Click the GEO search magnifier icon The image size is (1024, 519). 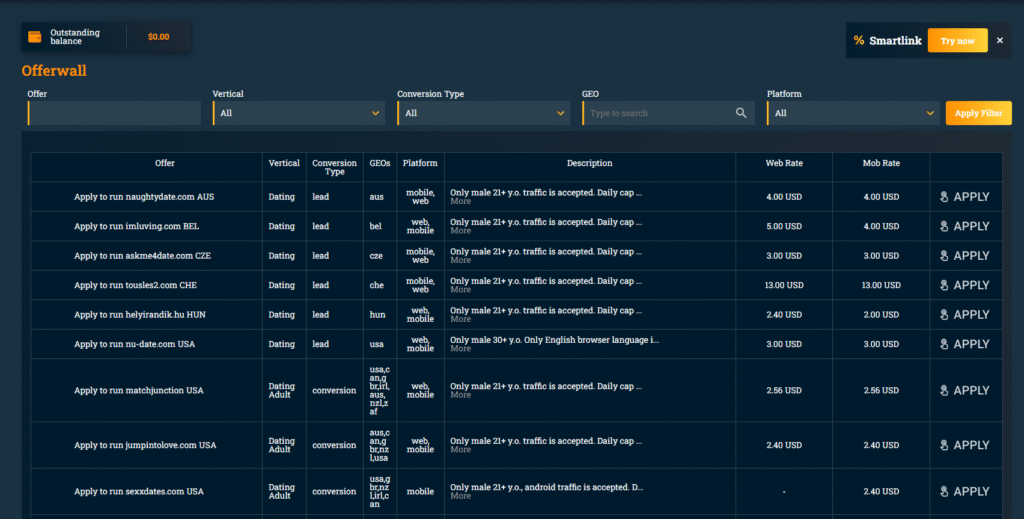[x=741, y=113]
